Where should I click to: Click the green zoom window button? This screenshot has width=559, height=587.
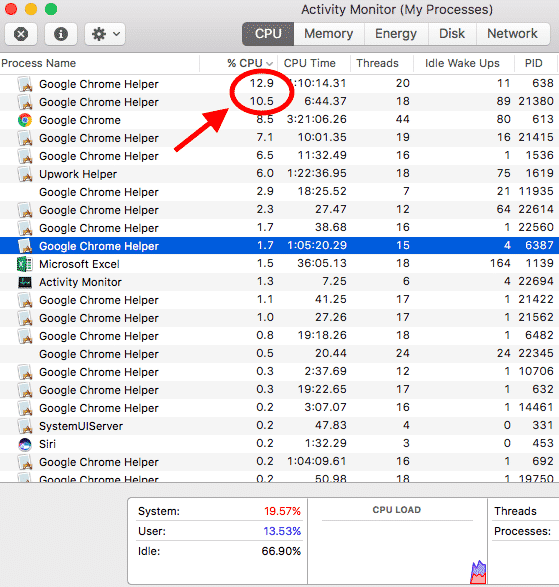pos(51,9)
